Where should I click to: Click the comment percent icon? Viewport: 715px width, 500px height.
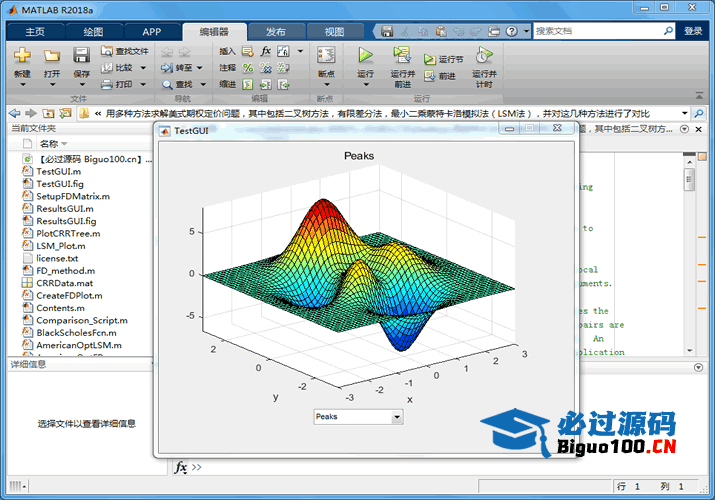(x=248, y=68)
